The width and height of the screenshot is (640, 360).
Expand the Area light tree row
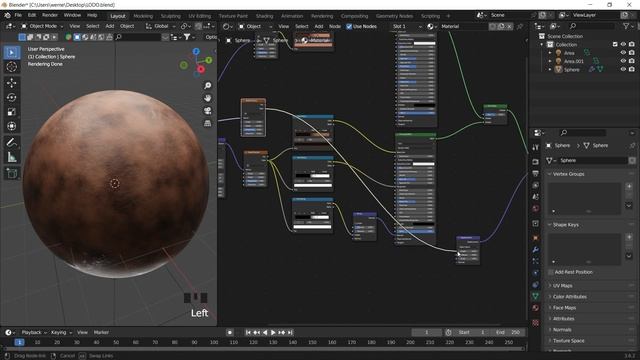coord(550,53)
